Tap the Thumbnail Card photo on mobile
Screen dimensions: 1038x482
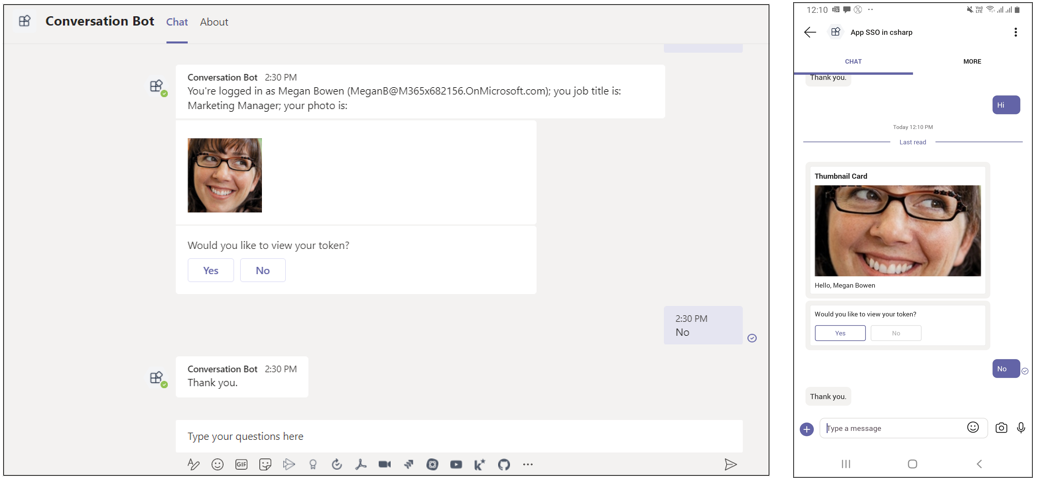pos(898,230)
